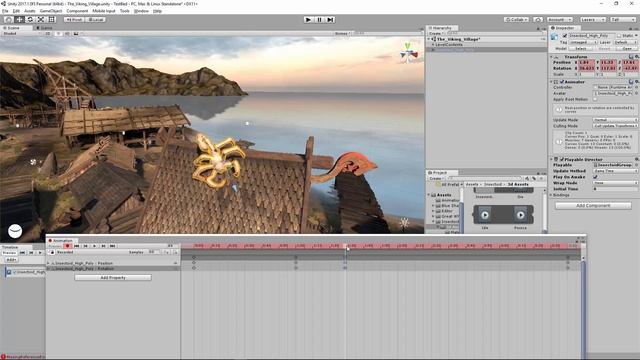Play the animation clip in Animation window
Image resolution: width=640 pixels, height=360 pixels.
[94, 246]
